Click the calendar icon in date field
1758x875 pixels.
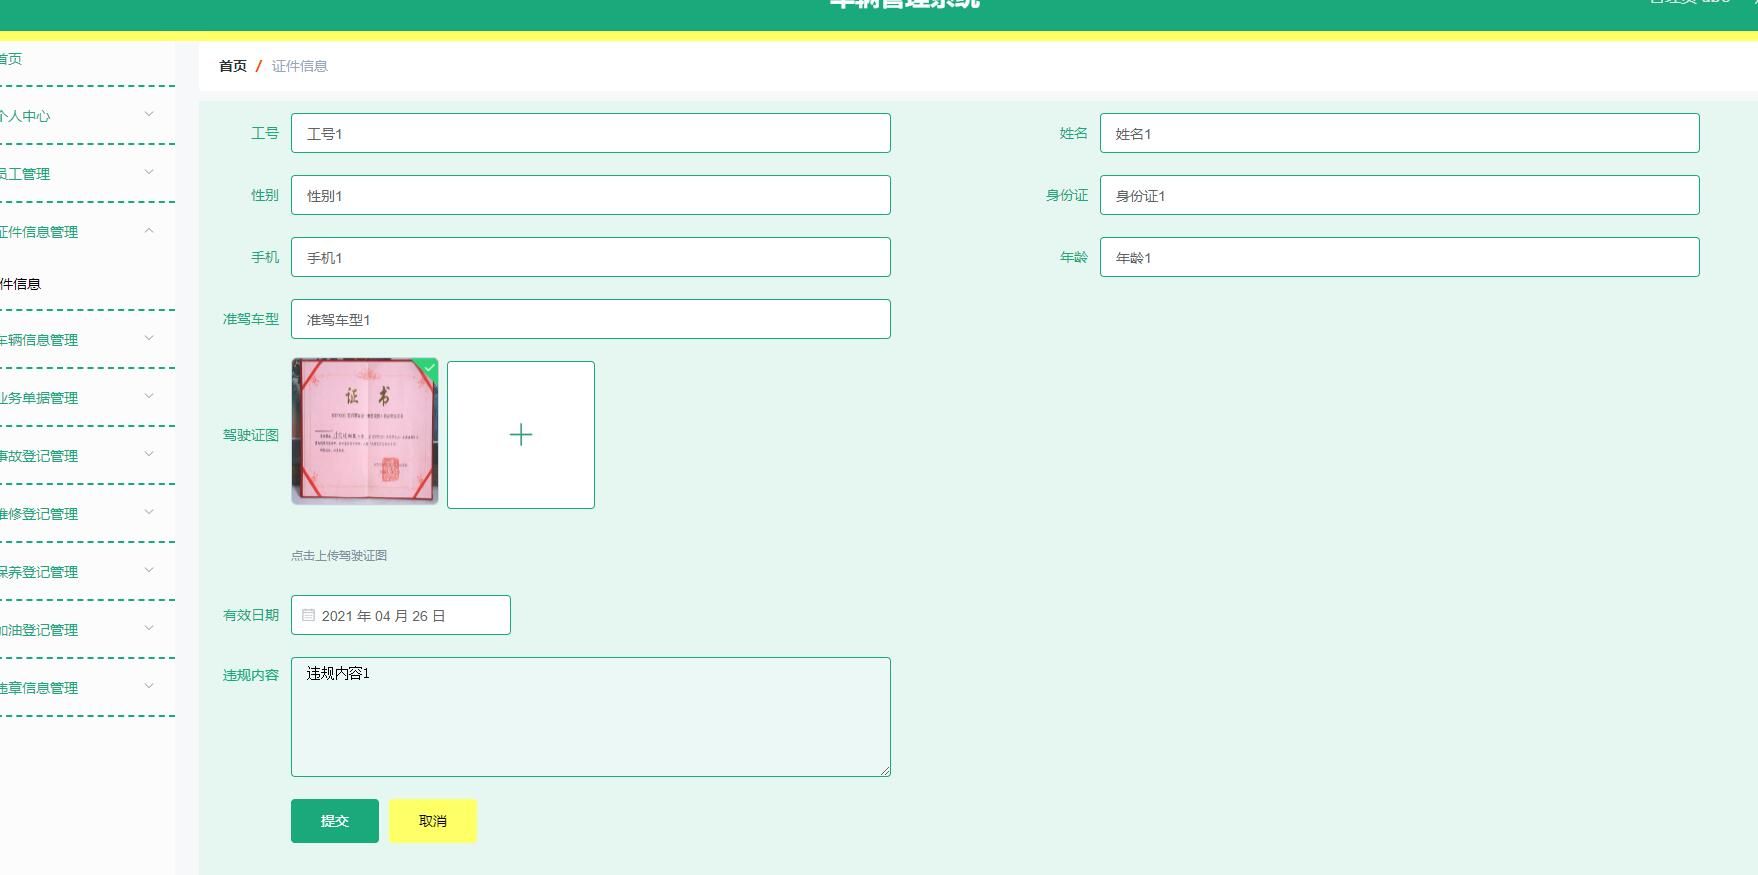(x=309, y=616)
